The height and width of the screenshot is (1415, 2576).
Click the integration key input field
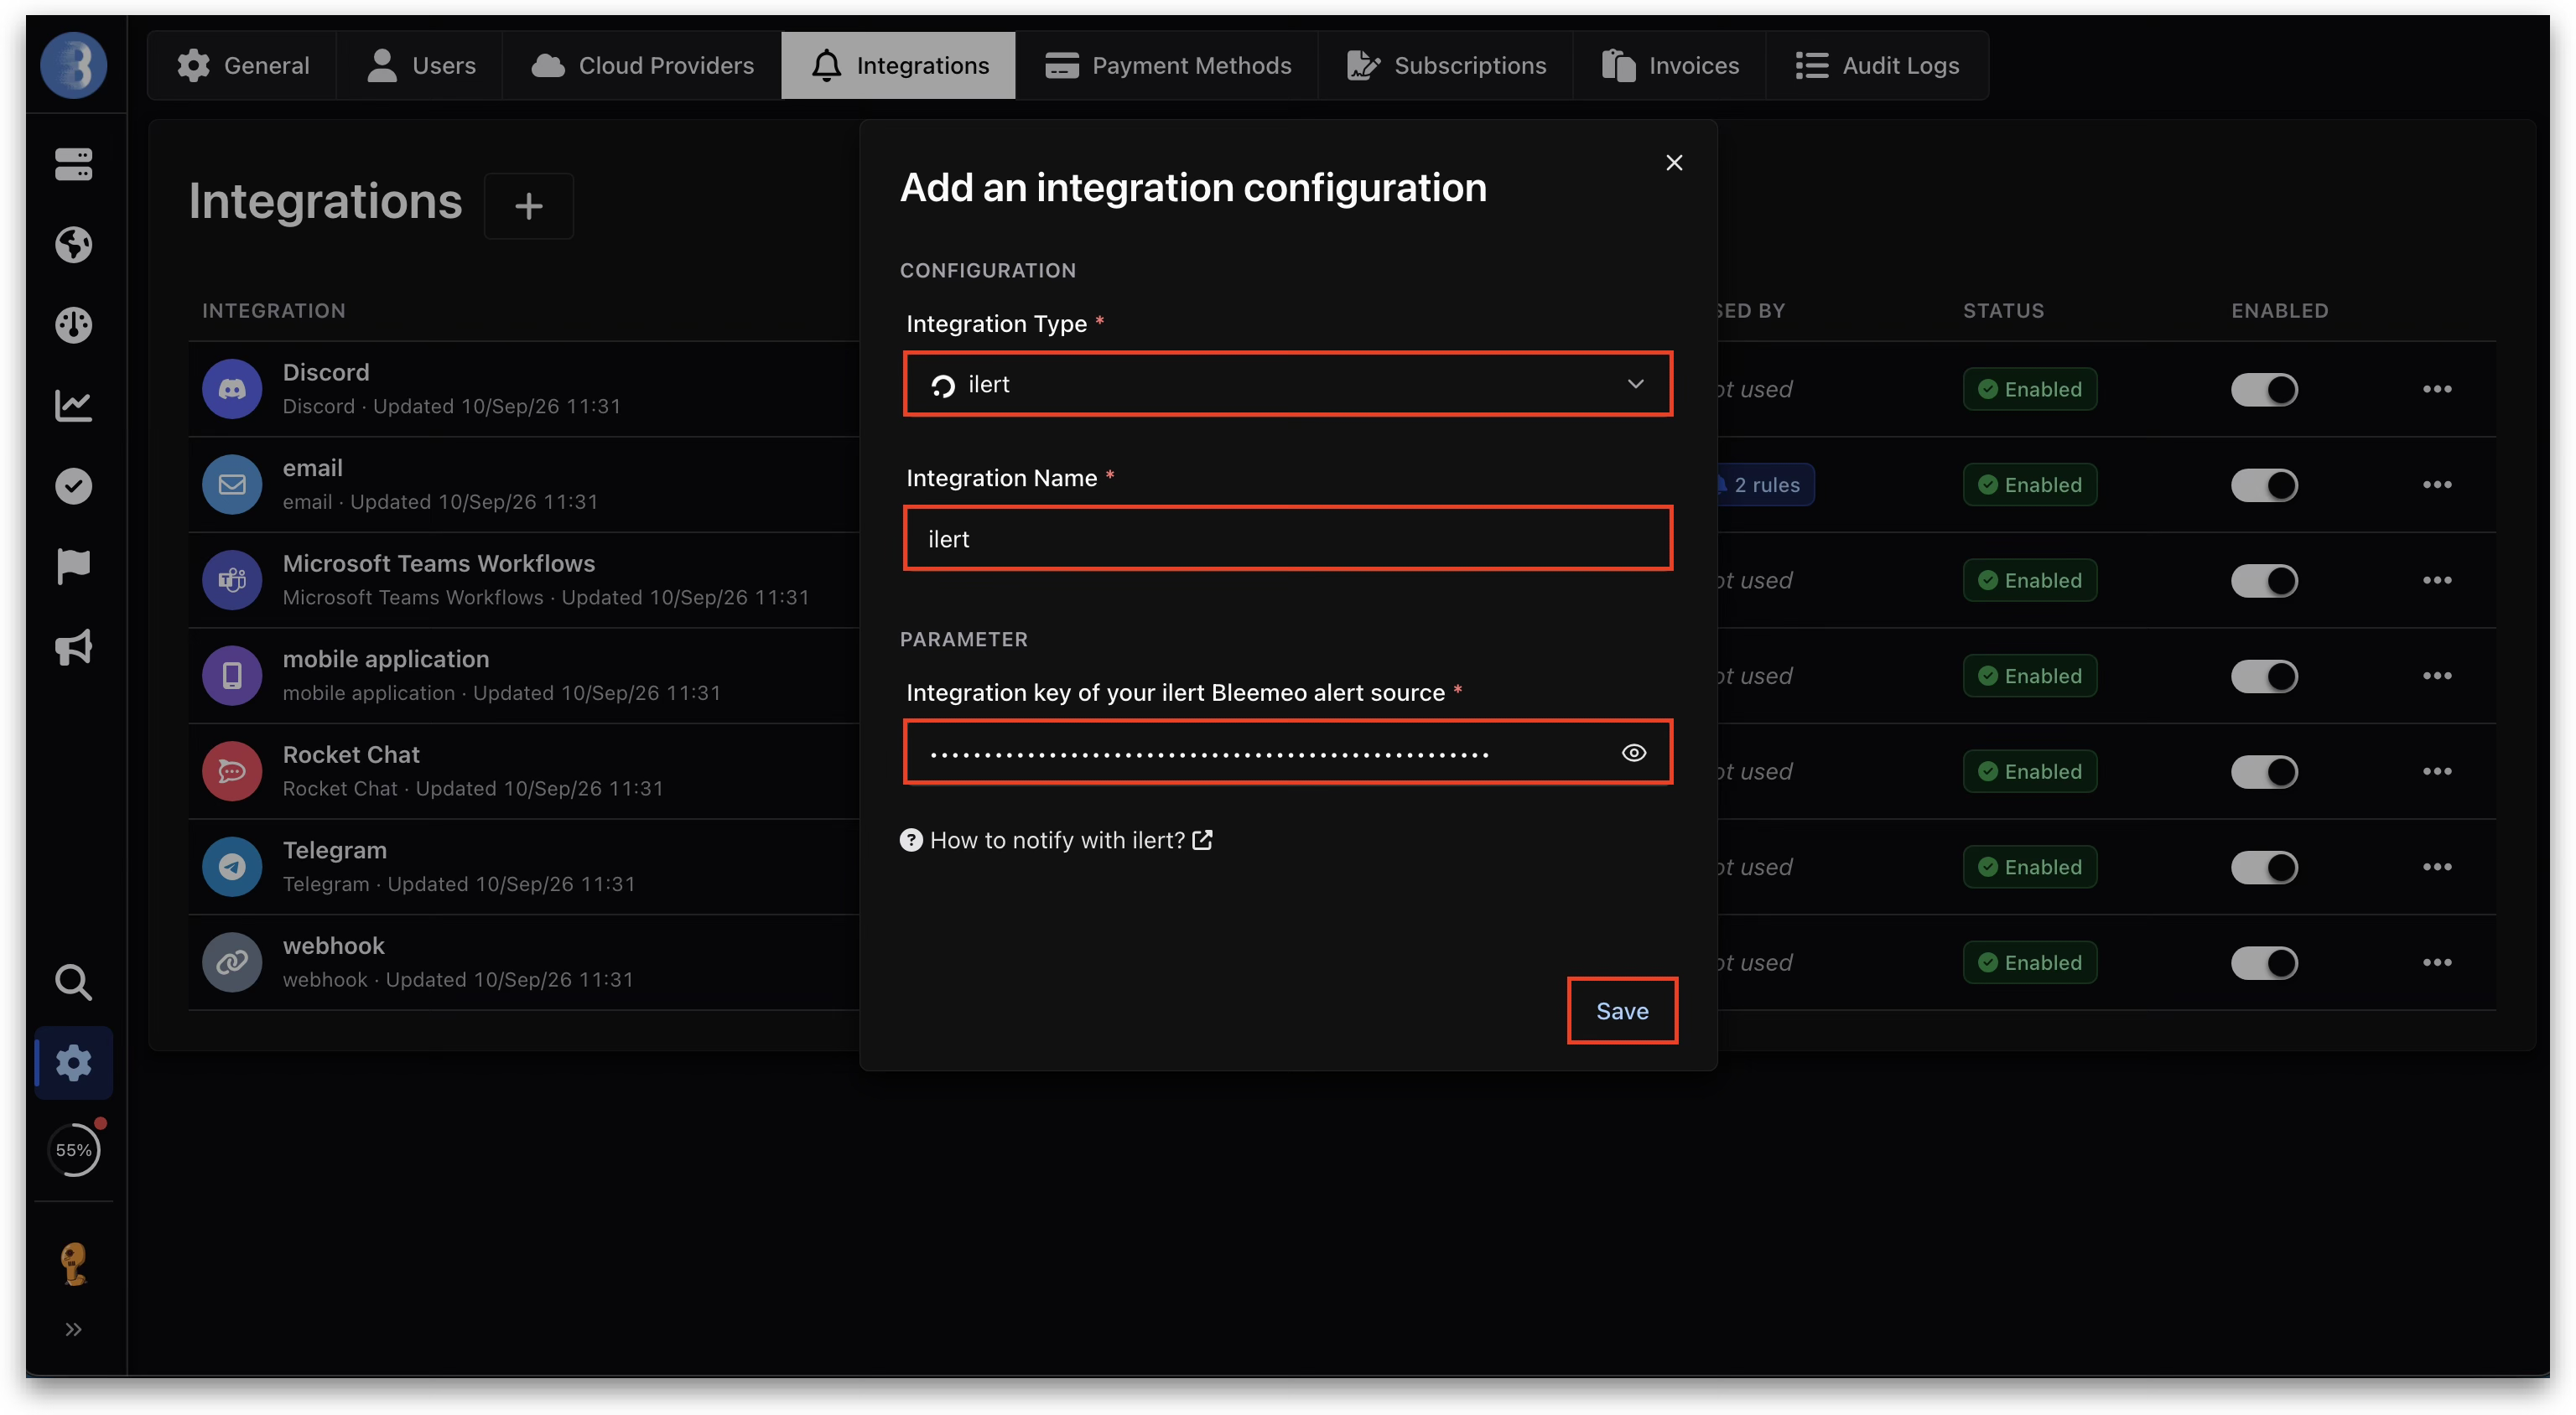click(1287, 753)
